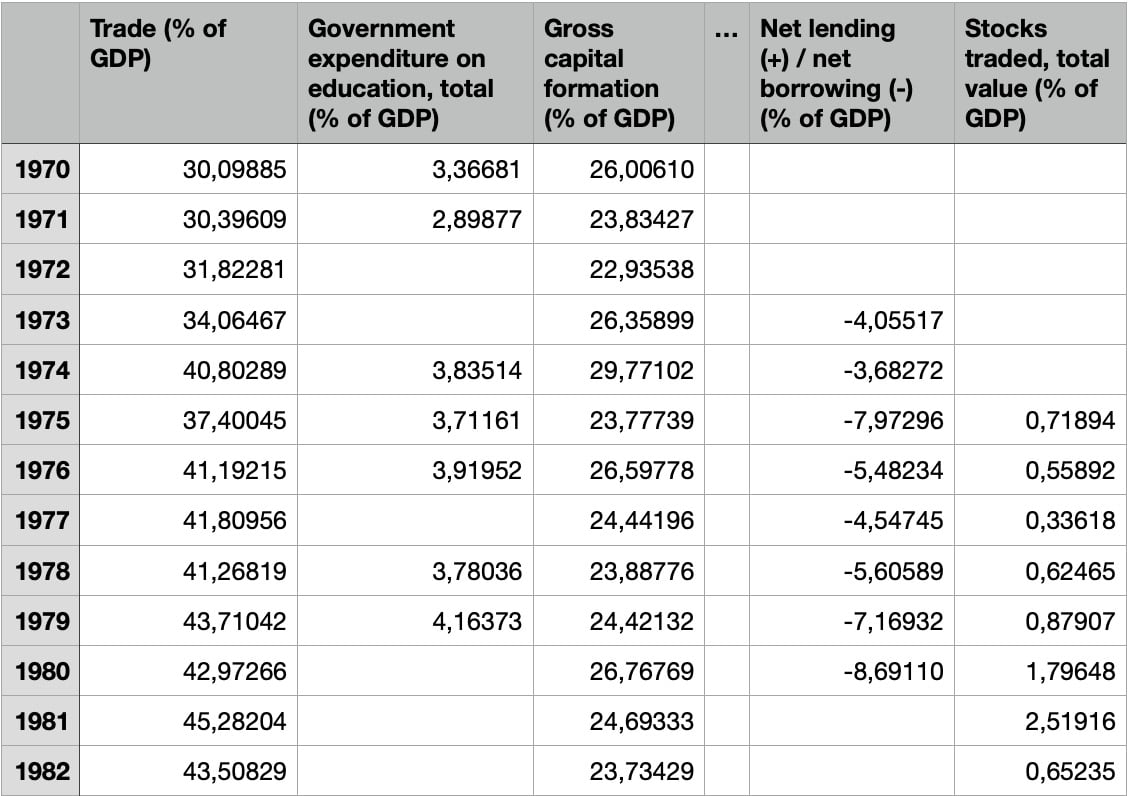Click the 1981 trade value 45,28204

pos(188,720)
